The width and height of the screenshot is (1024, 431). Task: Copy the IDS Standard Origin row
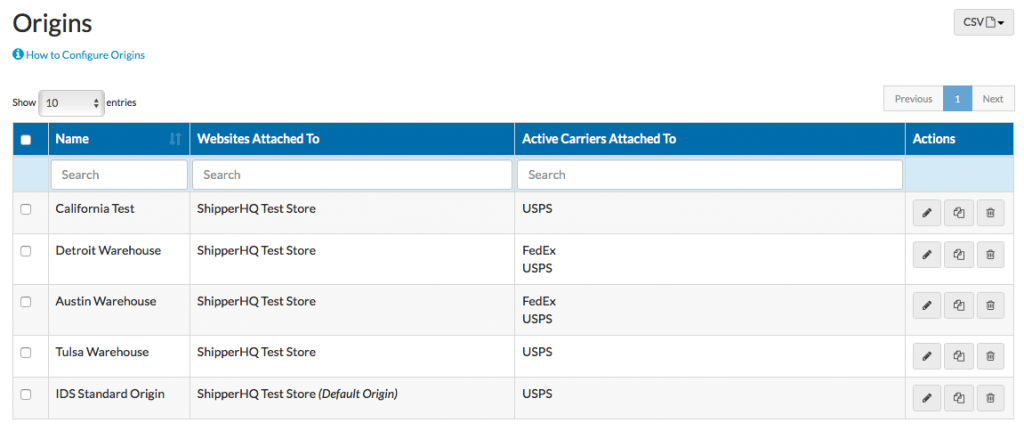[958, 399]
